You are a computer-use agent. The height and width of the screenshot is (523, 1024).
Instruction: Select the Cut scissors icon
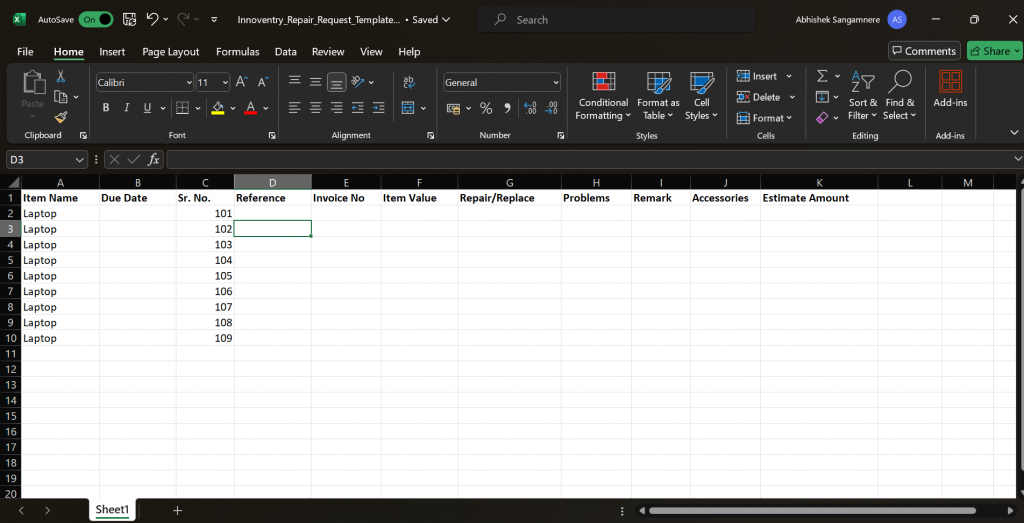click(x=61, y=76)
